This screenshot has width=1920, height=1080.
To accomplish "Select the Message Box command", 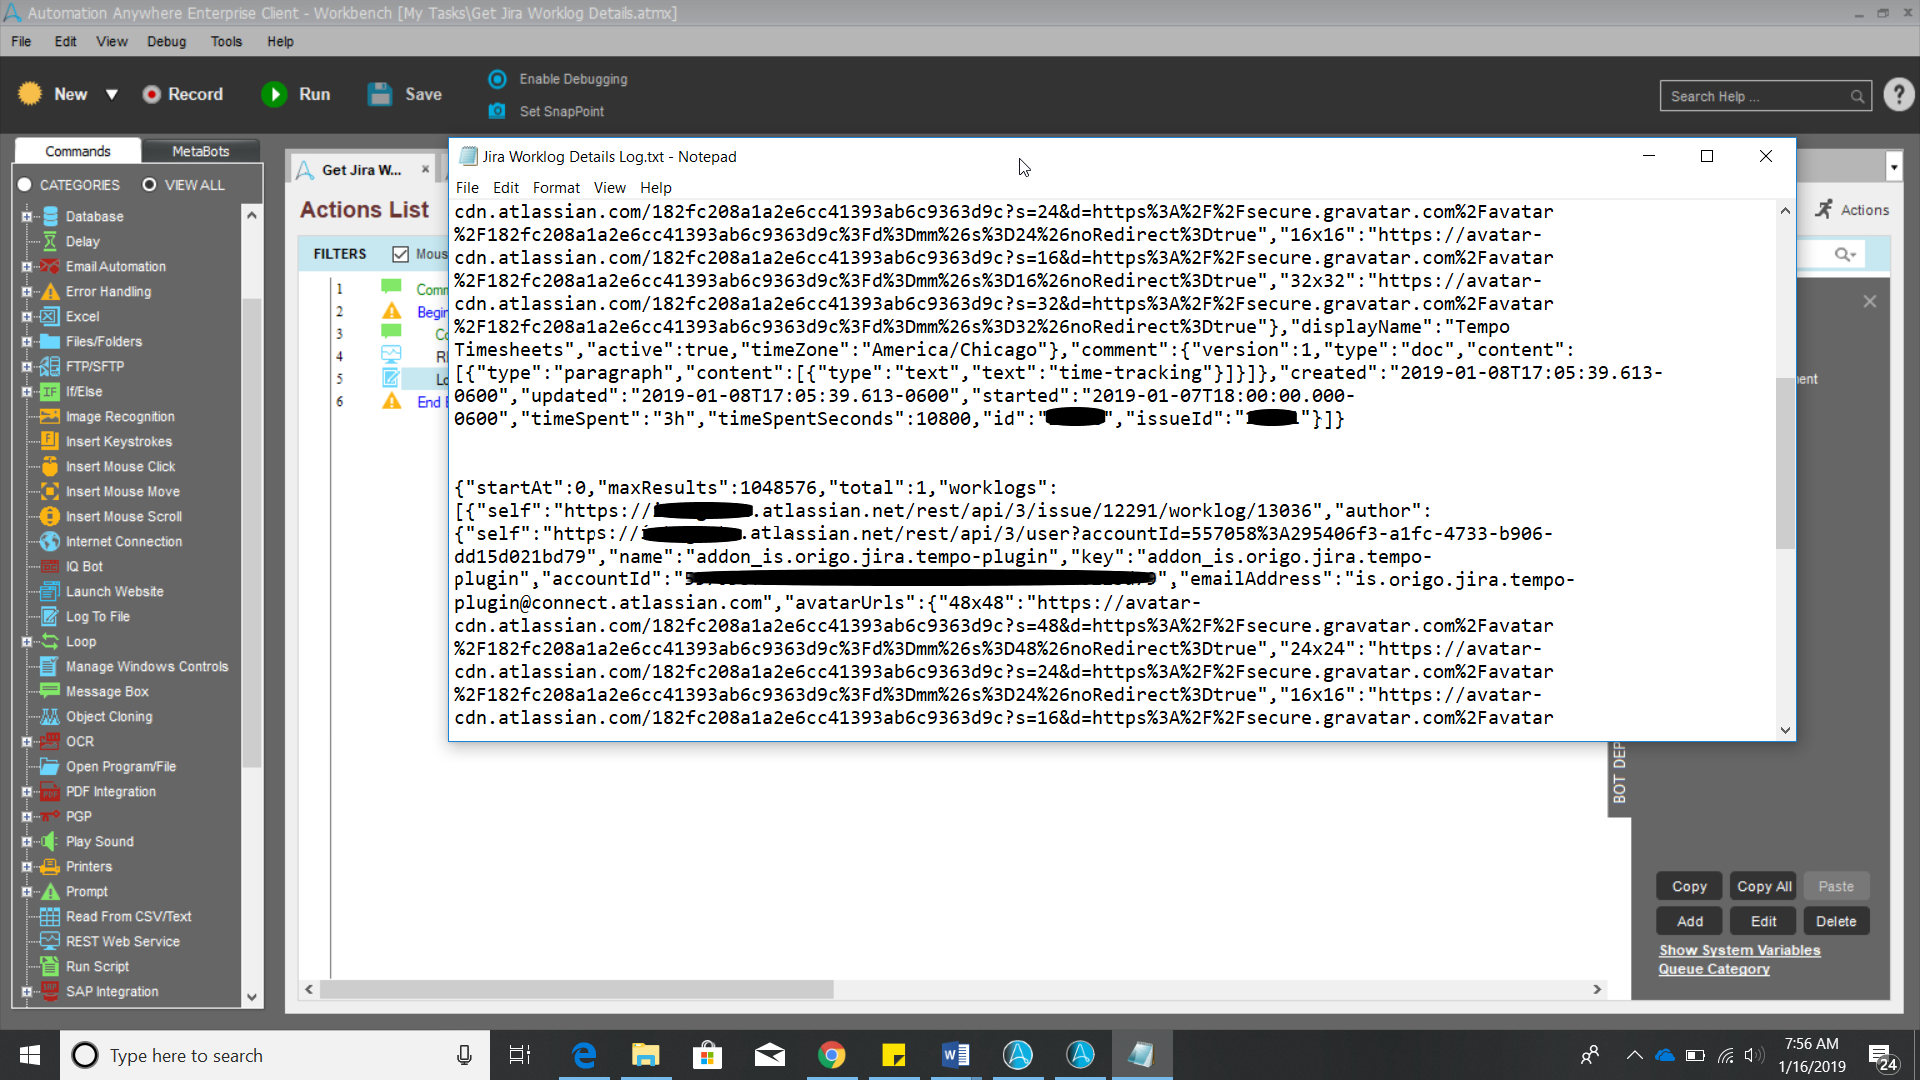I will 107,691.
